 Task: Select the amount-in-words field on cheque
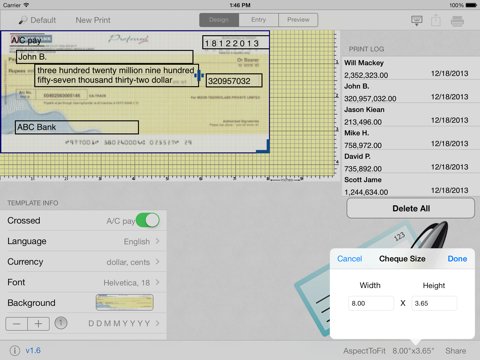coord(116,75)
